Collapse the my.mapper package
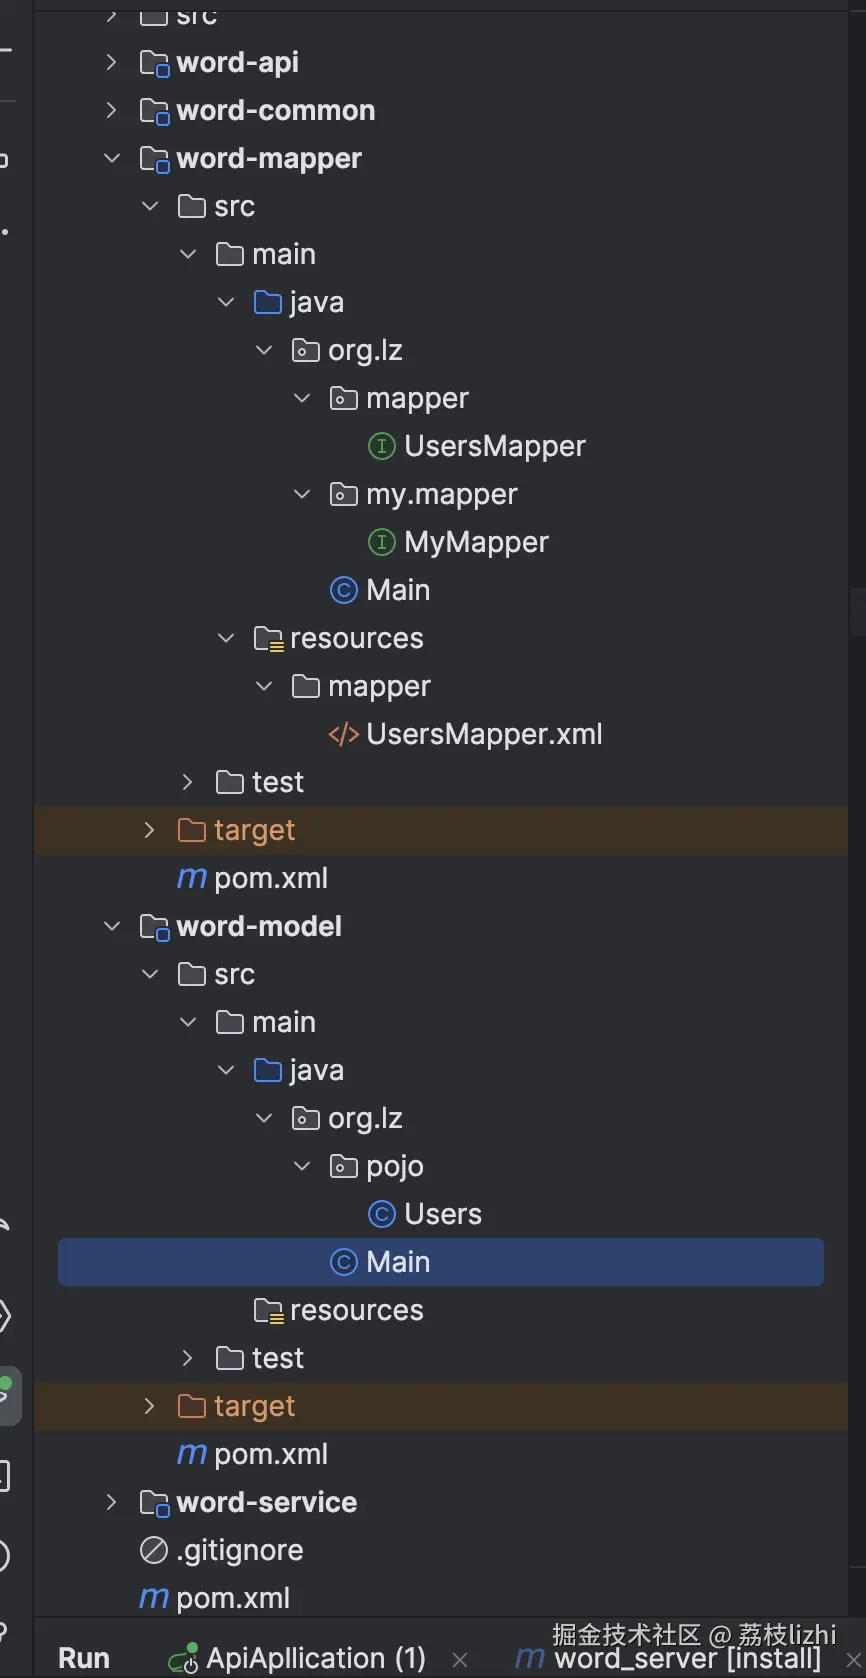Screen dimensions: 866x1678 301,494
